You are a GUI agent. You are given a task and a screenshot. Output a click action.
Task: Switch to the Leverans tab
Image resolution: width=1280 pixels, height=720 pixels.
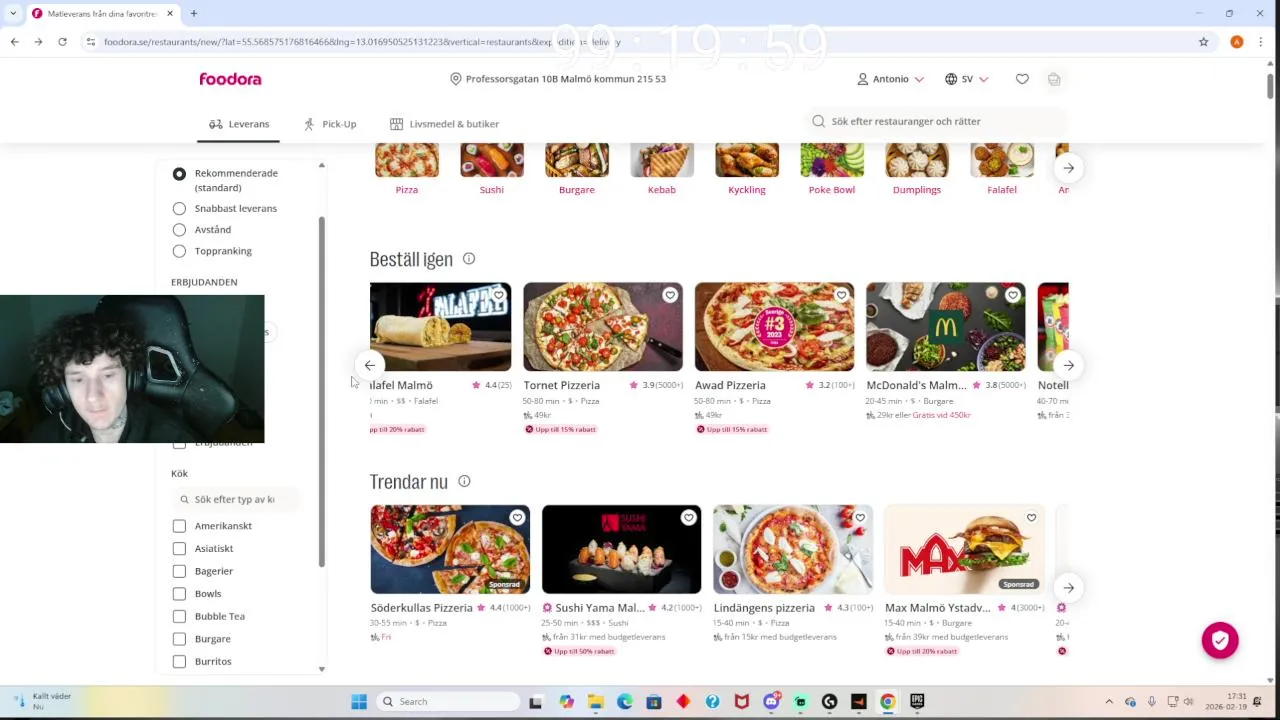tap(239, 124)
